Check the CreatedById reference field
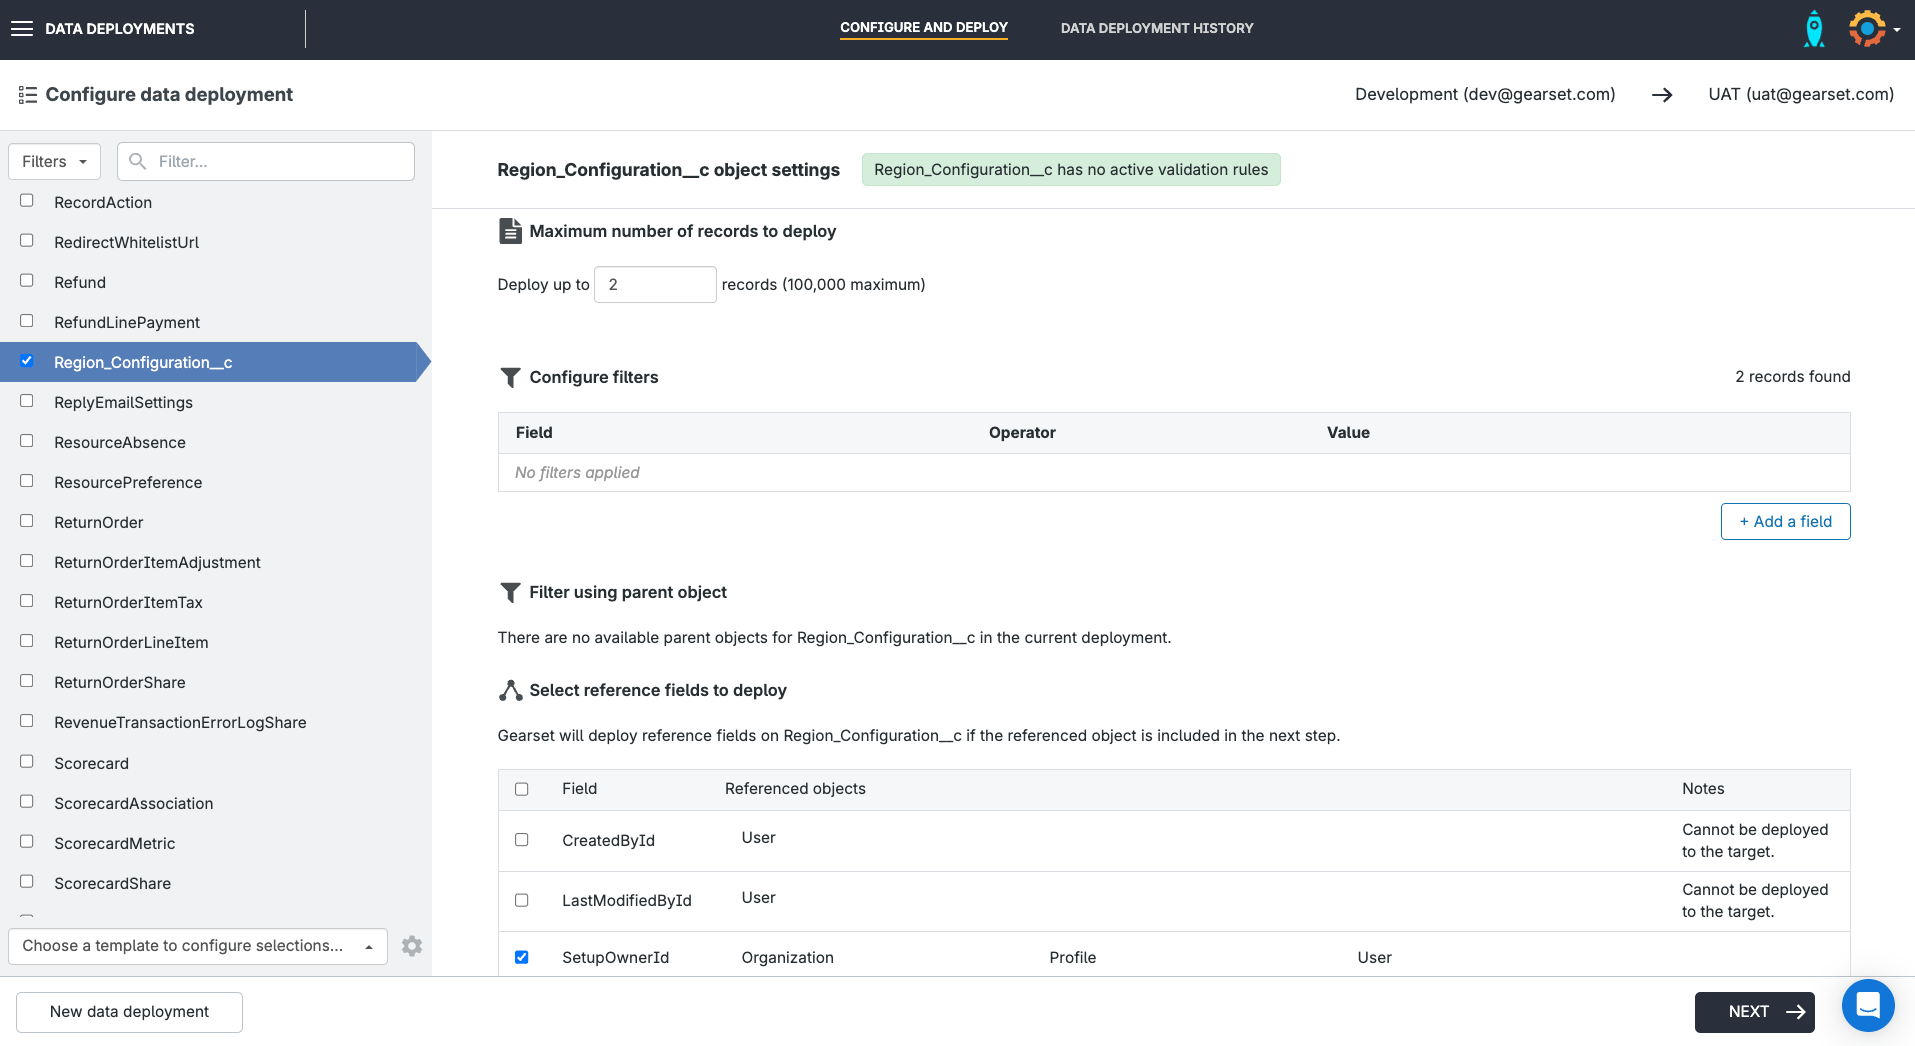The height and width of the screenshot is (1046, 1915). (x=522, y=840)
